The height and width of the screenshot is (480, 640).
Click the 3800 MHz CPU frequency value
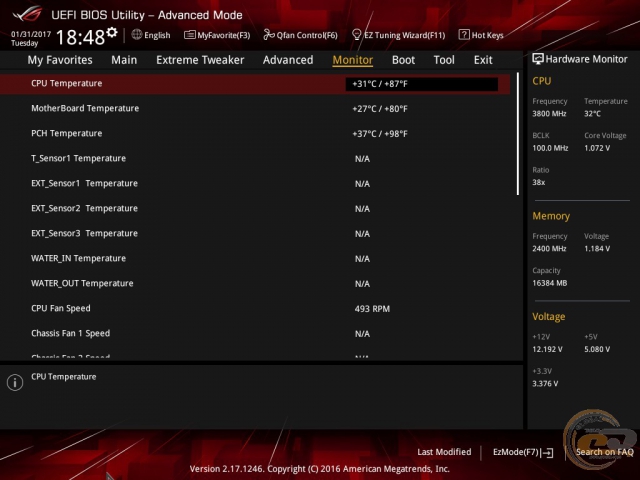coord(549,114)
